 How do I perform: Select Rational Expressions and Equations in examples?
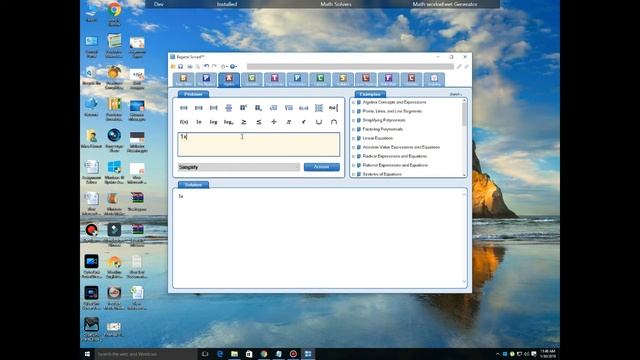coord(395,165)
